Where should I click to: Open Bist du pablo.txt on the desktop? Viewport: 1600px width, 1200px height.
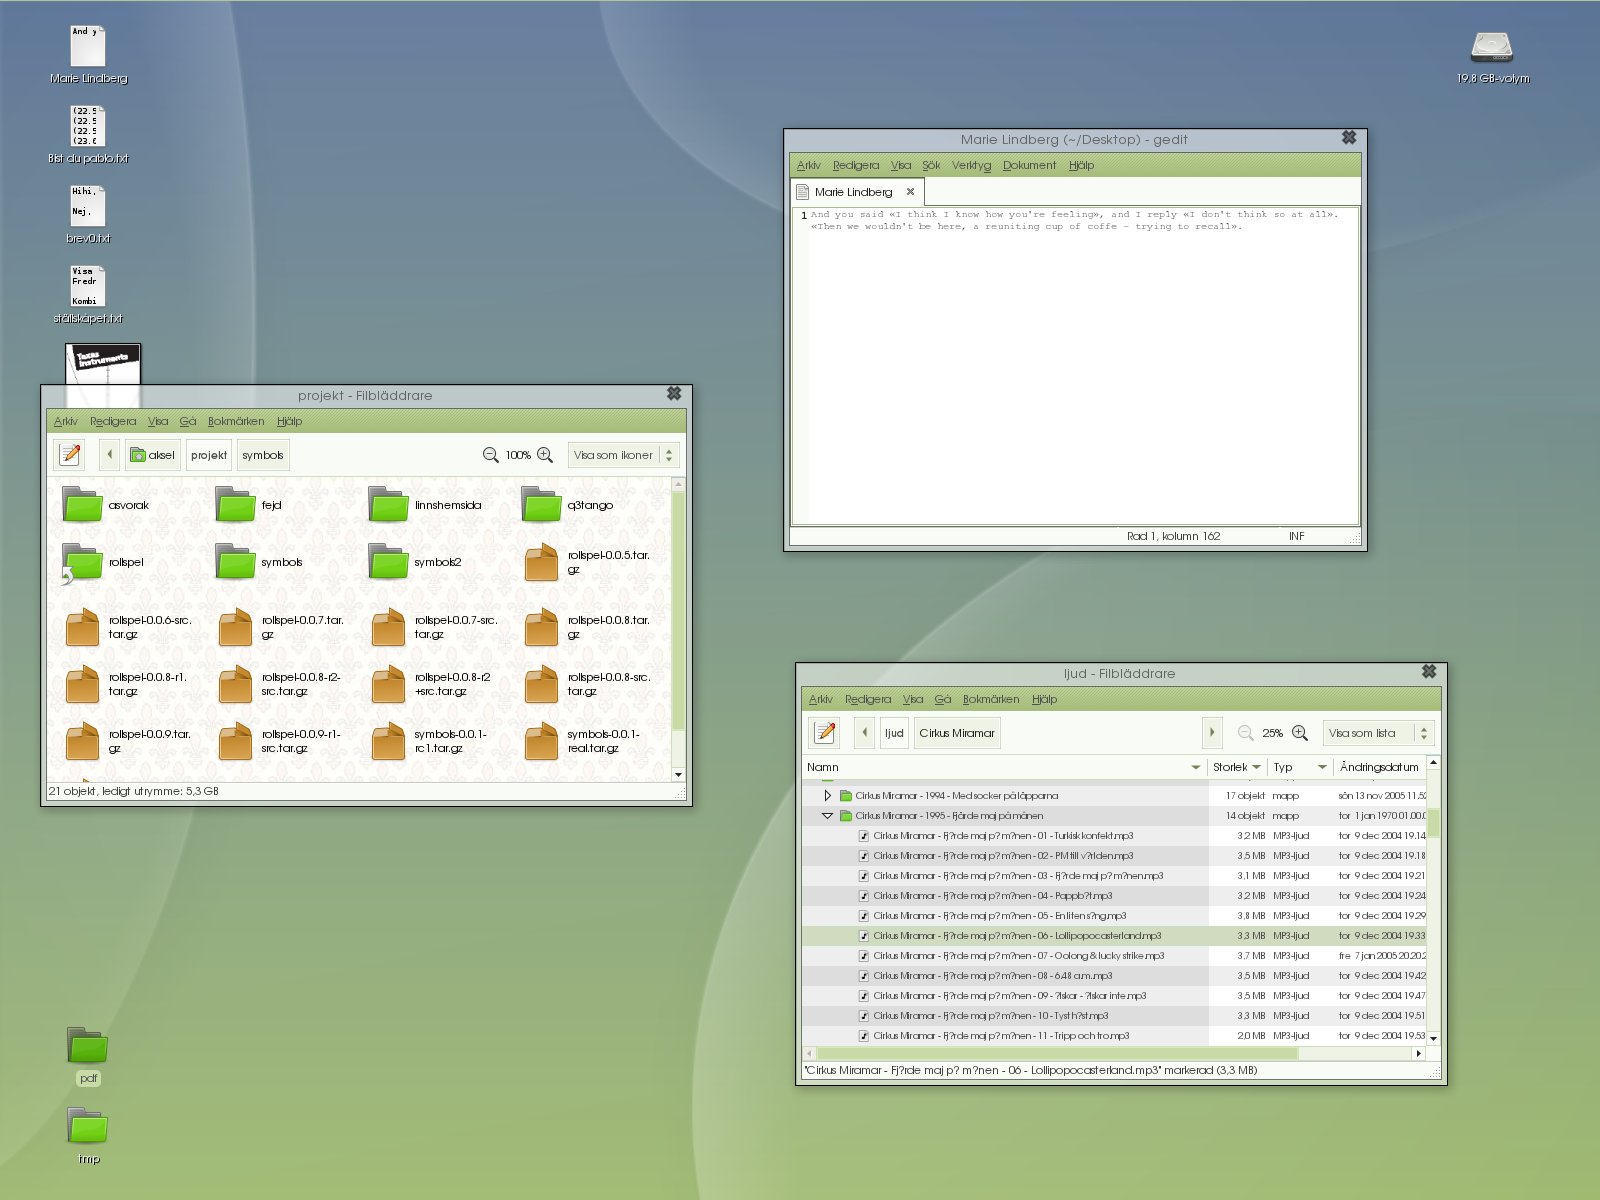click(x=88, y=126)
